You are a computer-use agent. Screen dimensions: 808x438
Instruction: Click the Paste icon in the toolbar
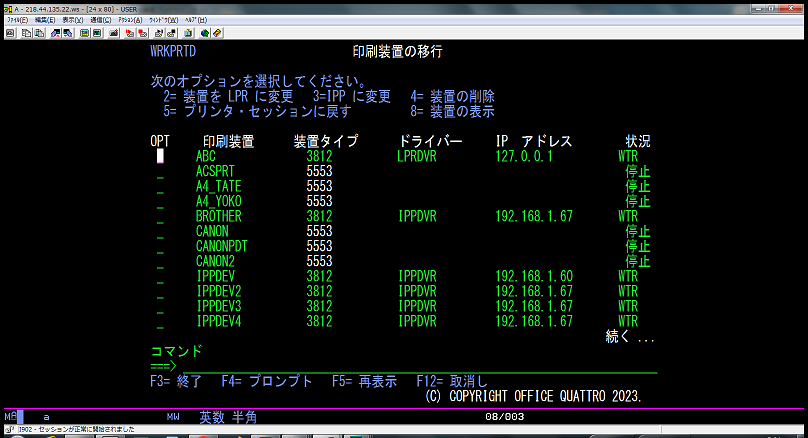pyautogui.click(x=38, y=32)
